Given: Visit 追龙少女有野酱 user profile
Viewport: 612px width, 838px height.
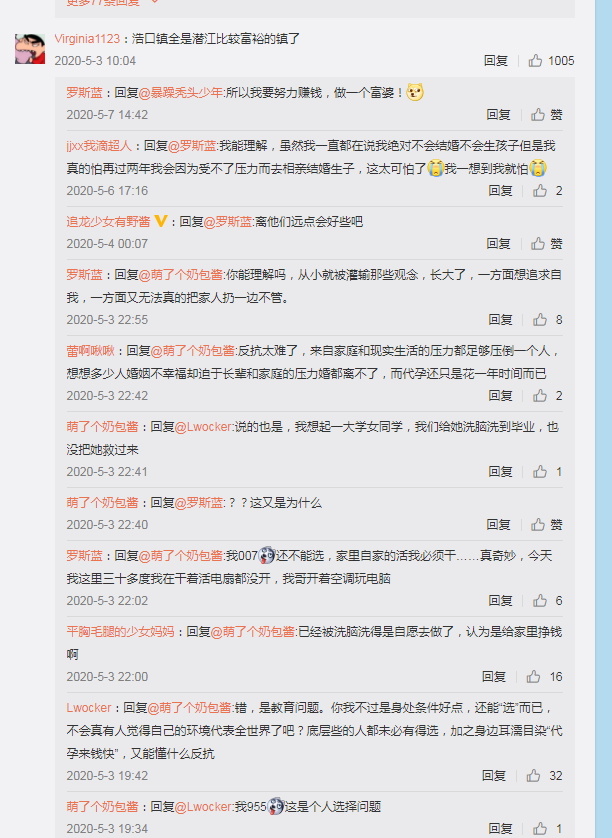Looking at the screenshot, I should (108, 222).
